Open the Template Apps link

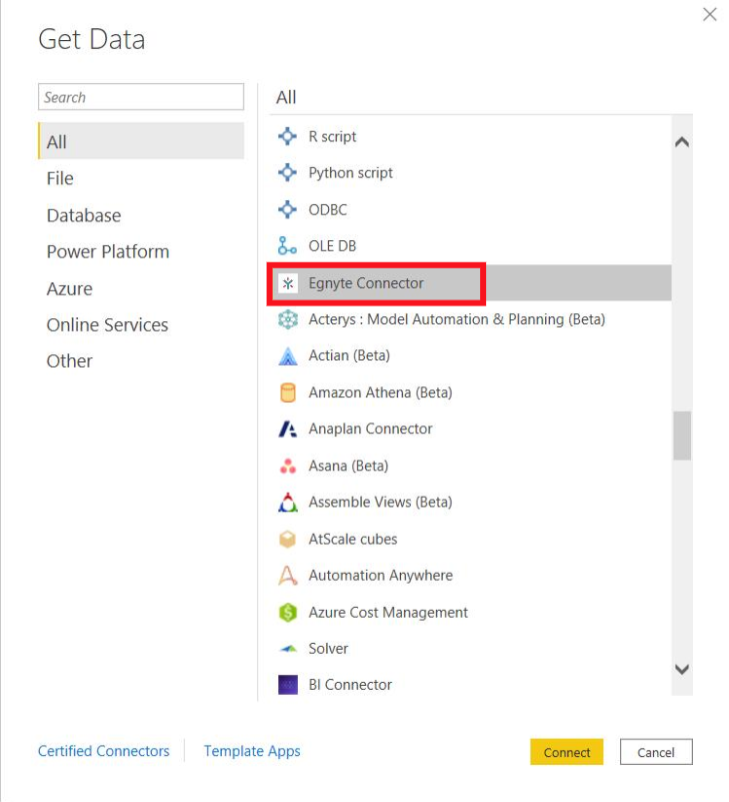[x=252, y=751]
